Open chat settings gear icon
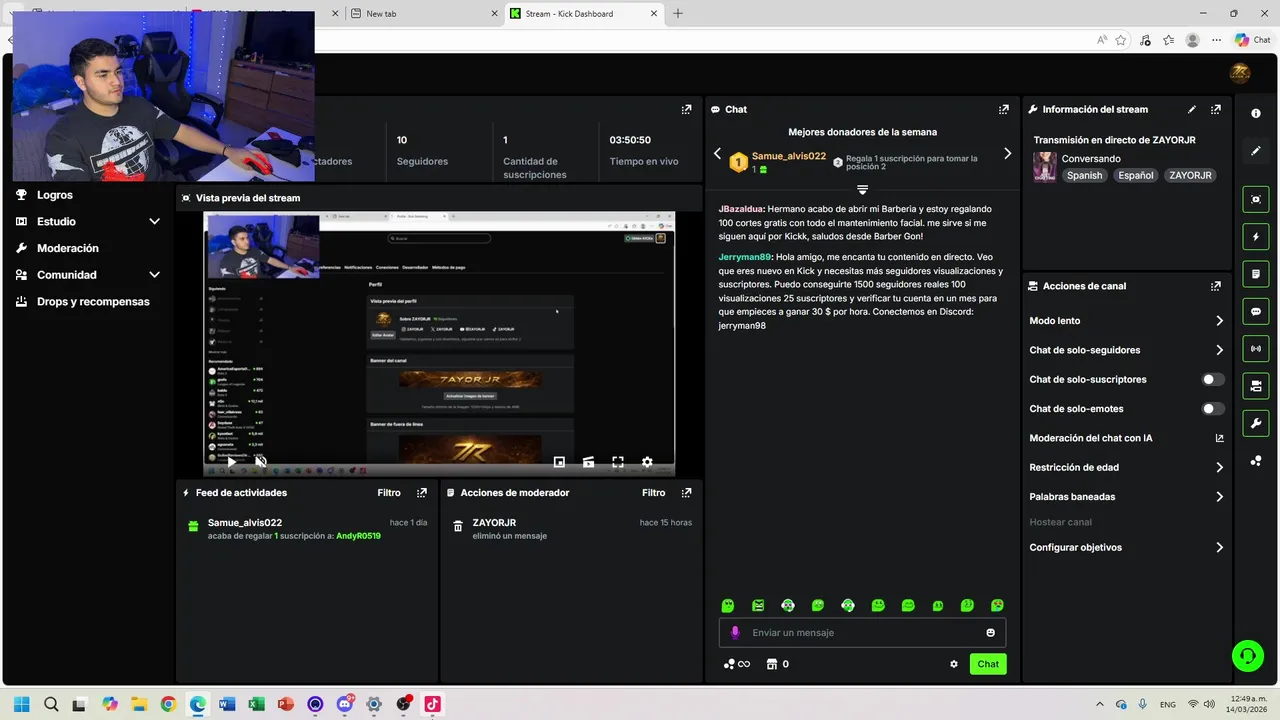Viewport: 1280px width, 720px height. 954,664
